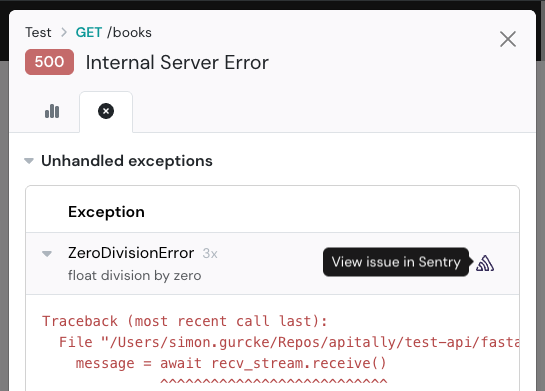The image size is (545, 391).
Task: Close the endpoint details dialog with the X
Action: click(x=508, y=39)
